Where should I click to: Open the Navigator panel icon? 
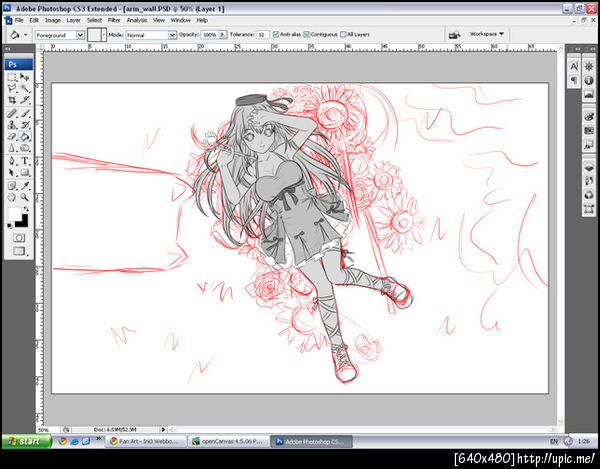point(589,67)
